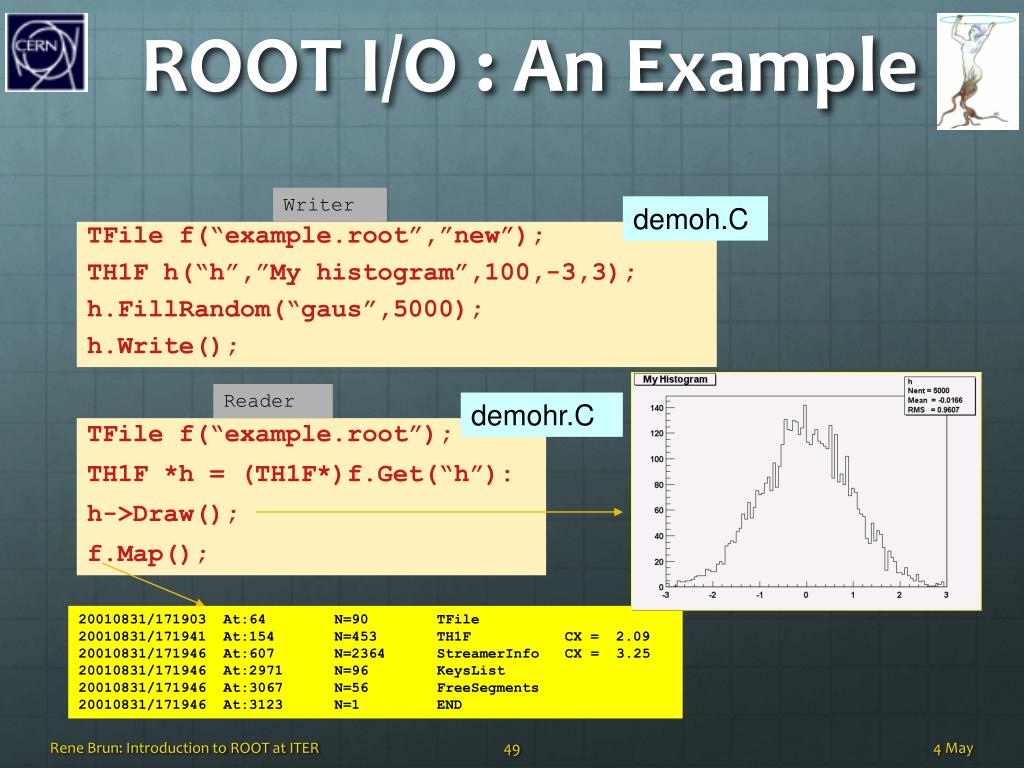Click the At:2971 address value

click(x=253, y=670)
